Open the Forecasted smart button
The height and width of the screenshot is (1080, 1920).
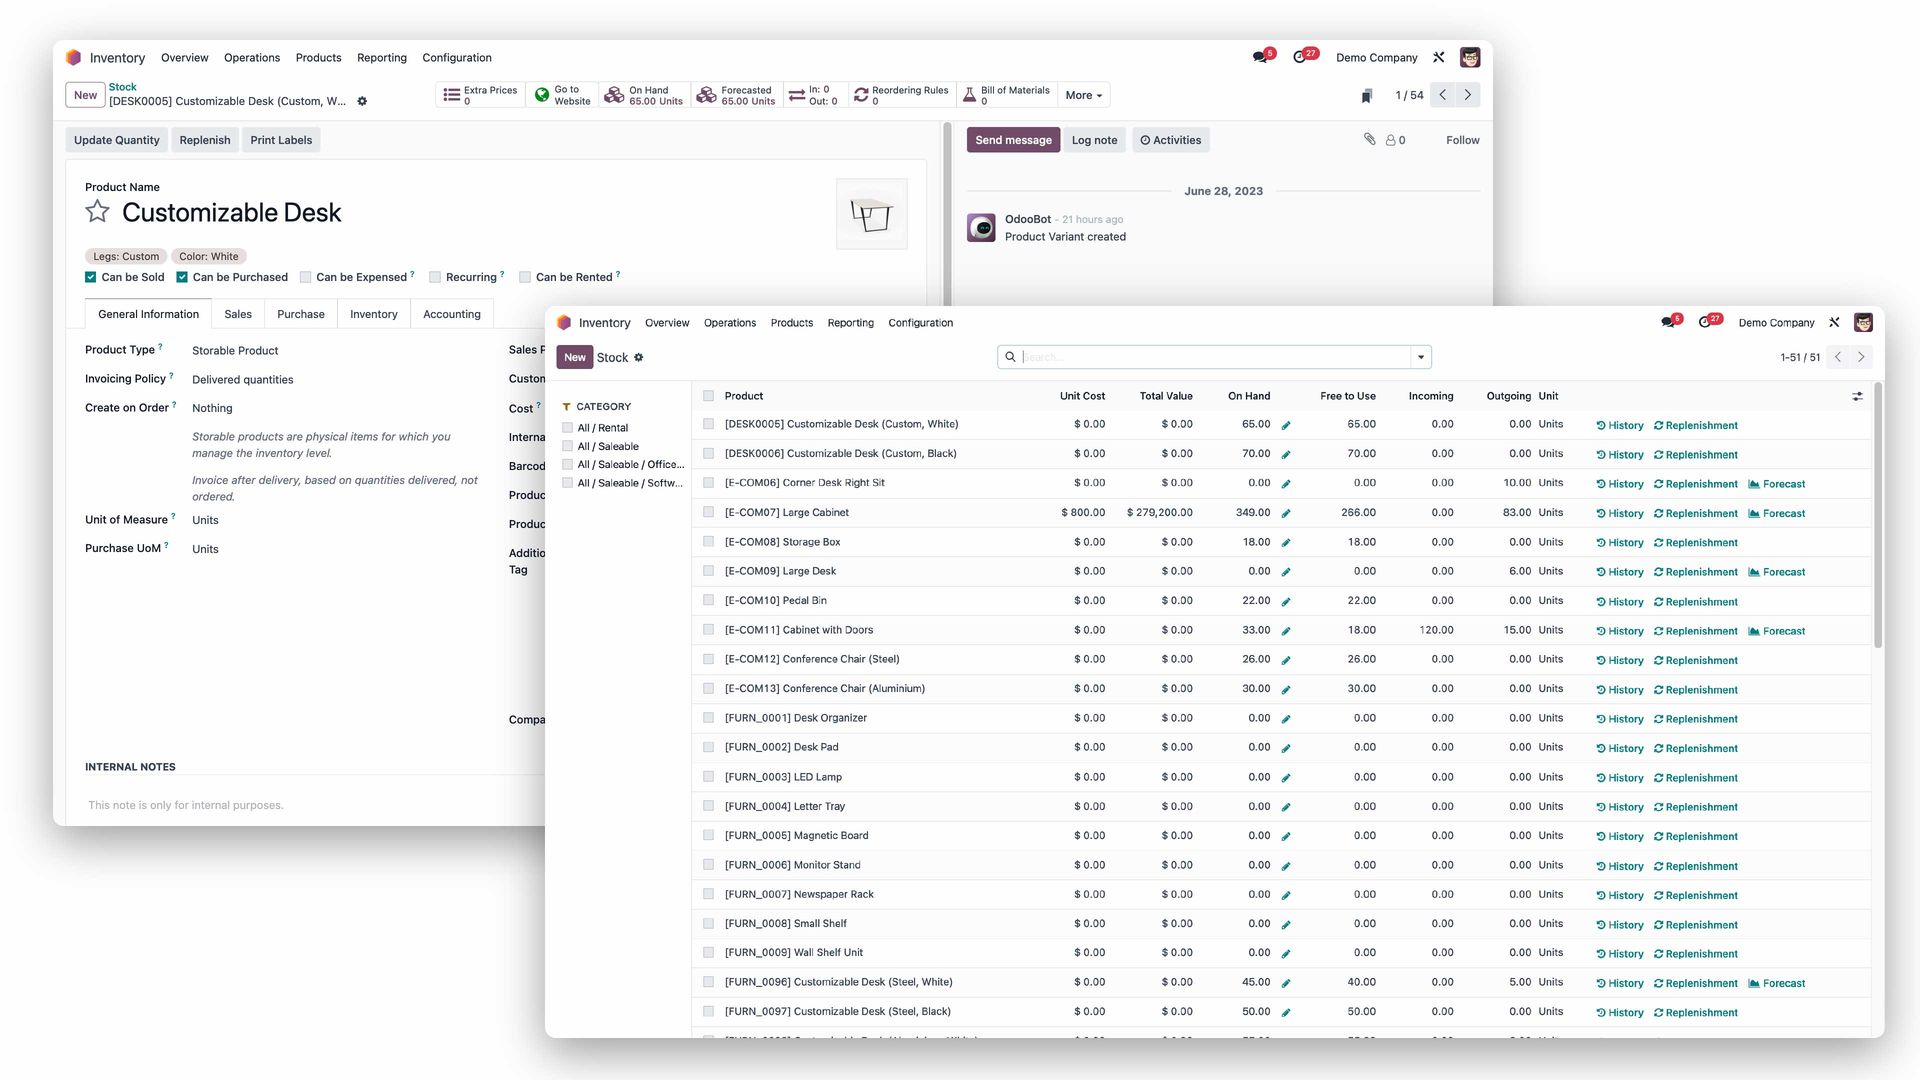(737, 95)
